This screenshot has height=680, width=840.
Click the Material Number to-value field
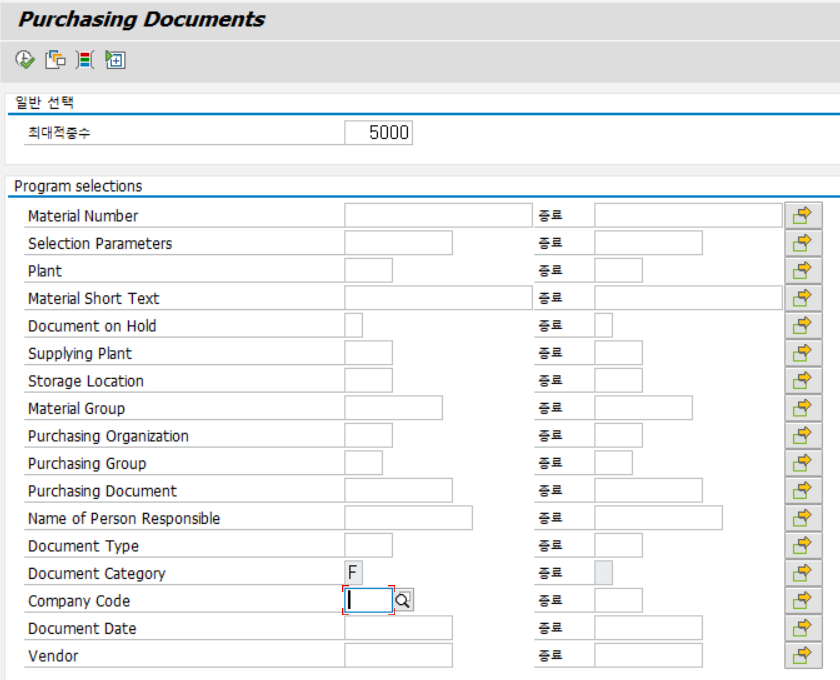[688, 215]
